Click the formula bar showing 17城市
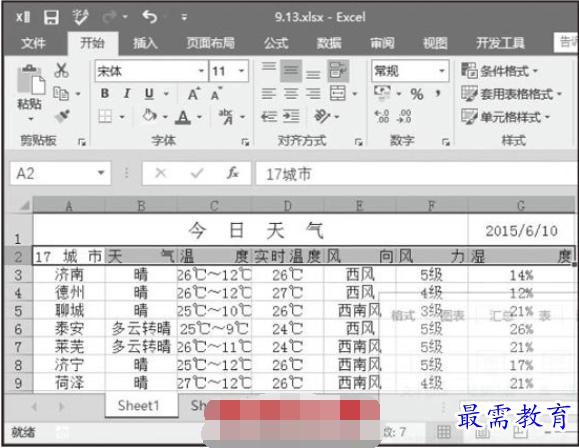The image size is (579, 448). click(417, 174)
